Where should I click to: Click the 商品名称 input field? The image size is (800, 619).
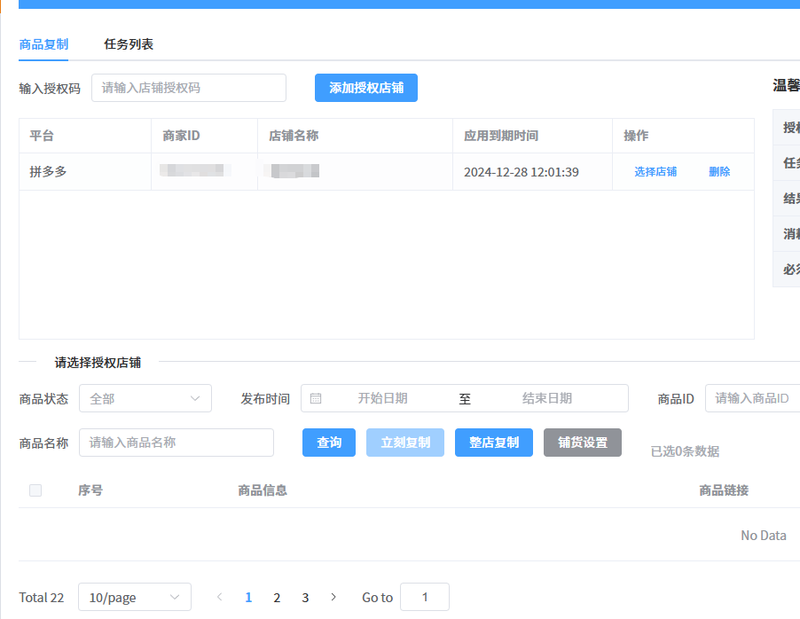(176, 442)
